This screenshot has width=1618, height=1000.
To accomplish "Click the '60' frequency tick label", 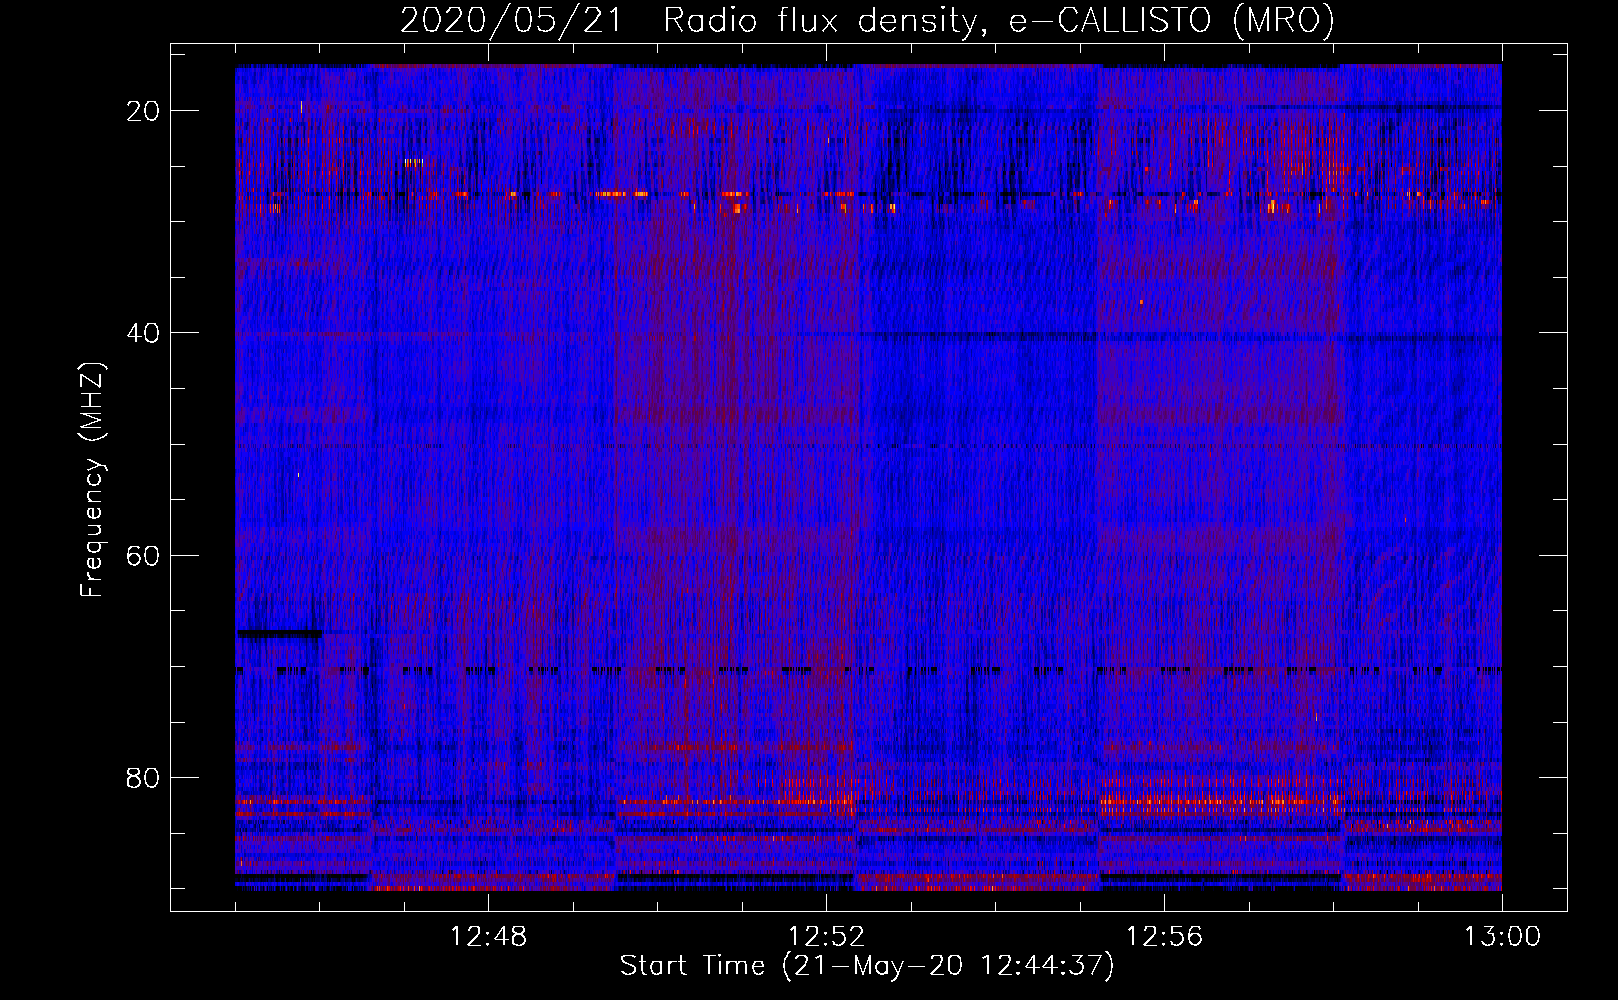I will click(x=143, y=555).
